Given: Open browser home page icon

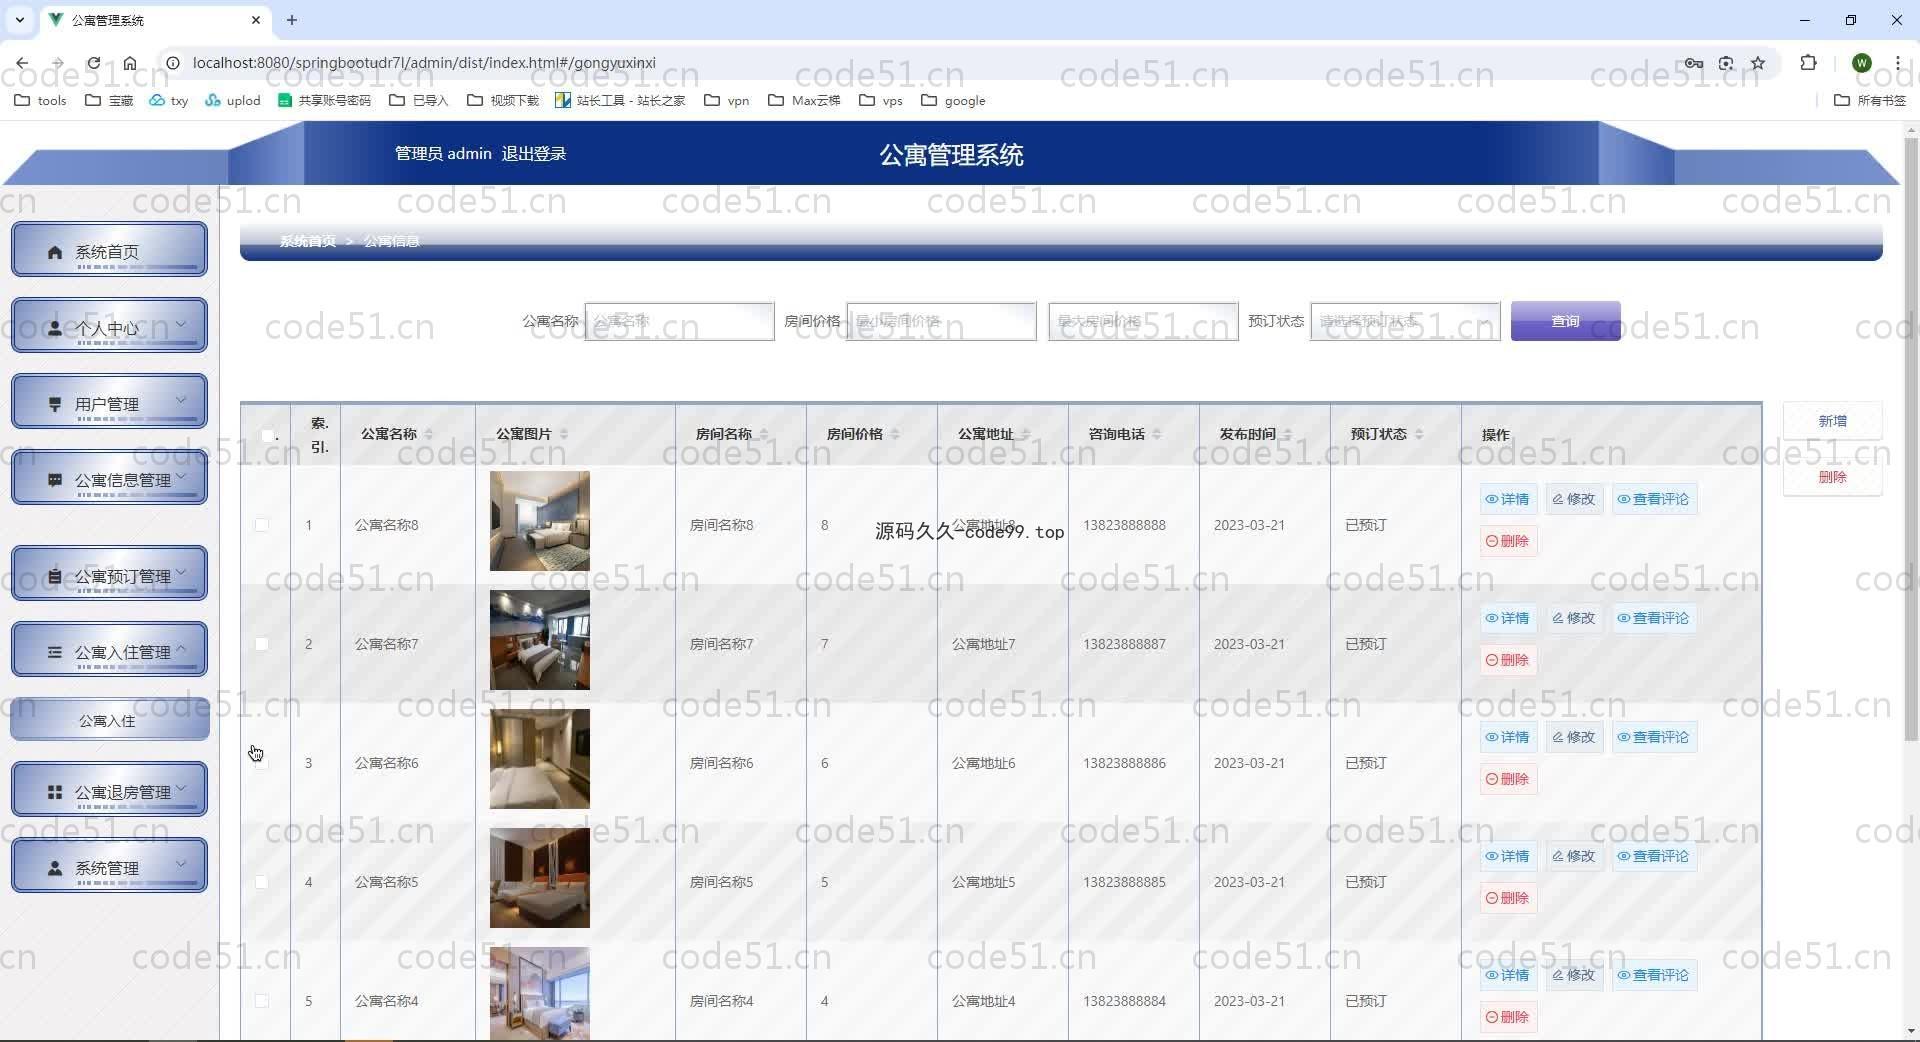Looking at the screenshot, I should point(130,63).
